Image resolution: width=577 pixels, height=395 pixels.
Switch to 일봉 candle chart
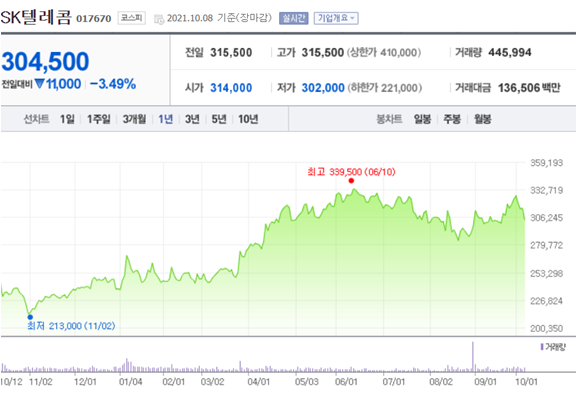coord(422,119)
